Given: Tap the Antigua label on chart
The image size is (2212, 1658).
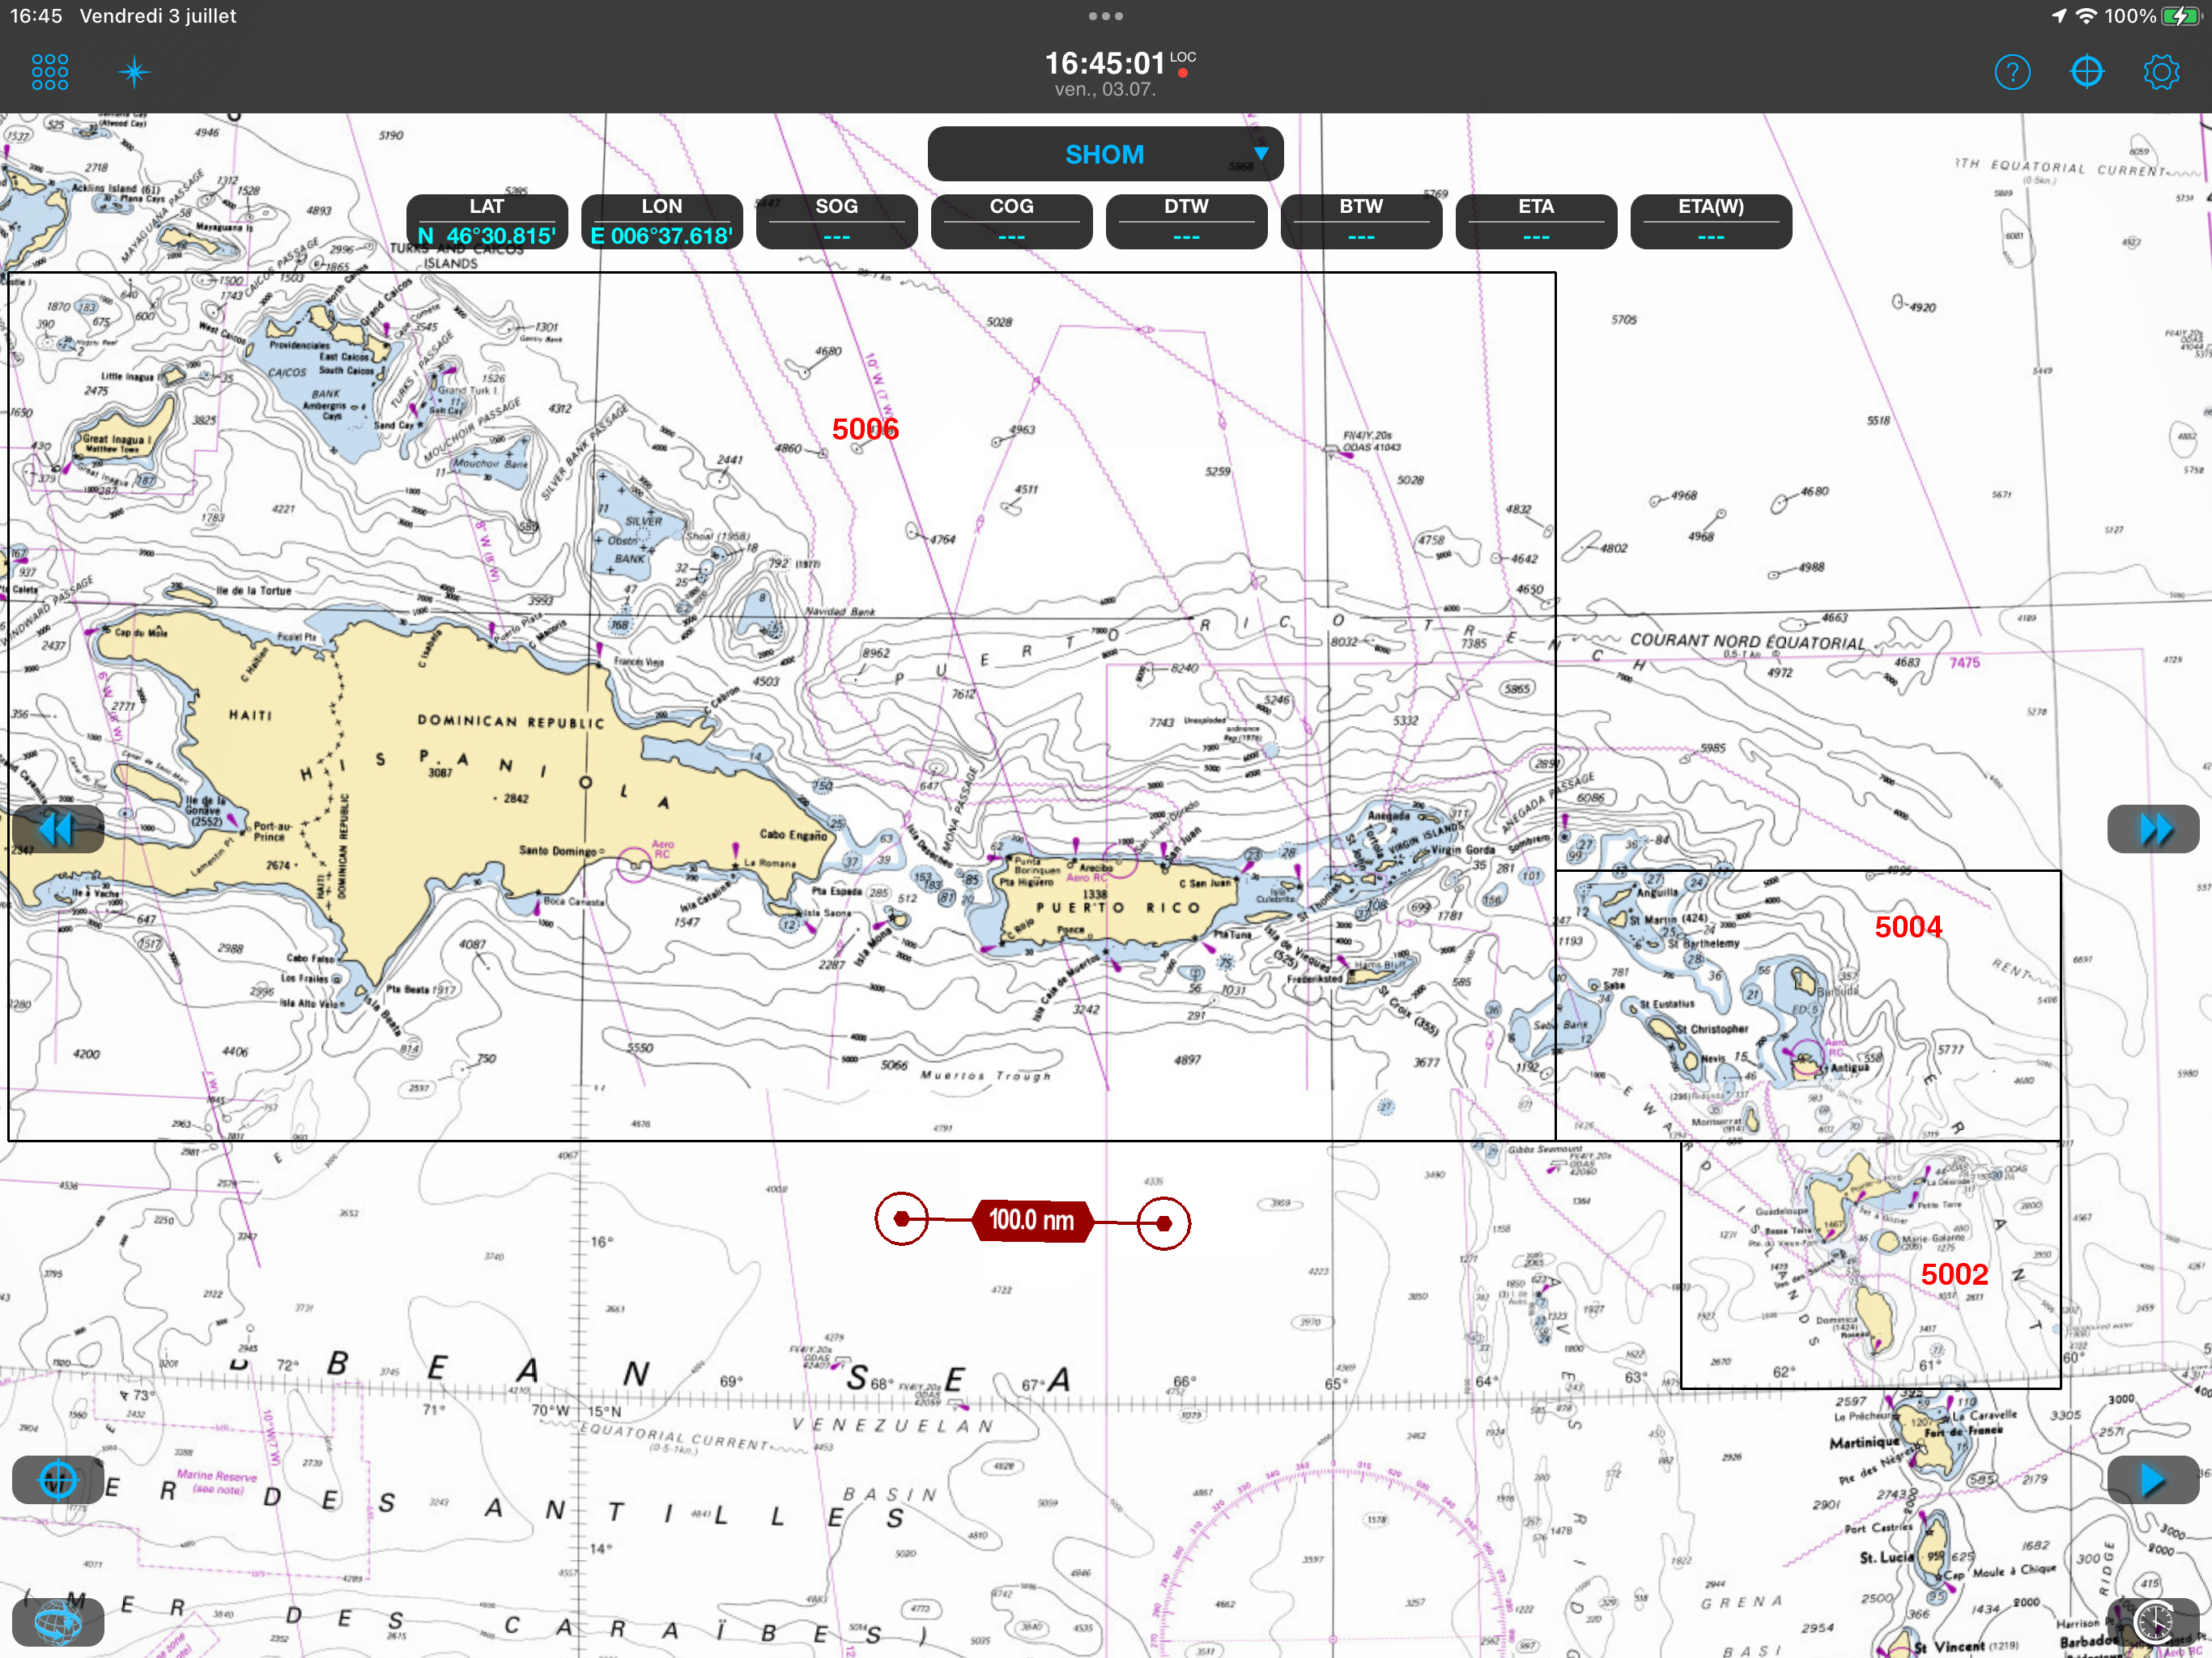Looking at the screenshot, I should [x=1850, y=1067].
